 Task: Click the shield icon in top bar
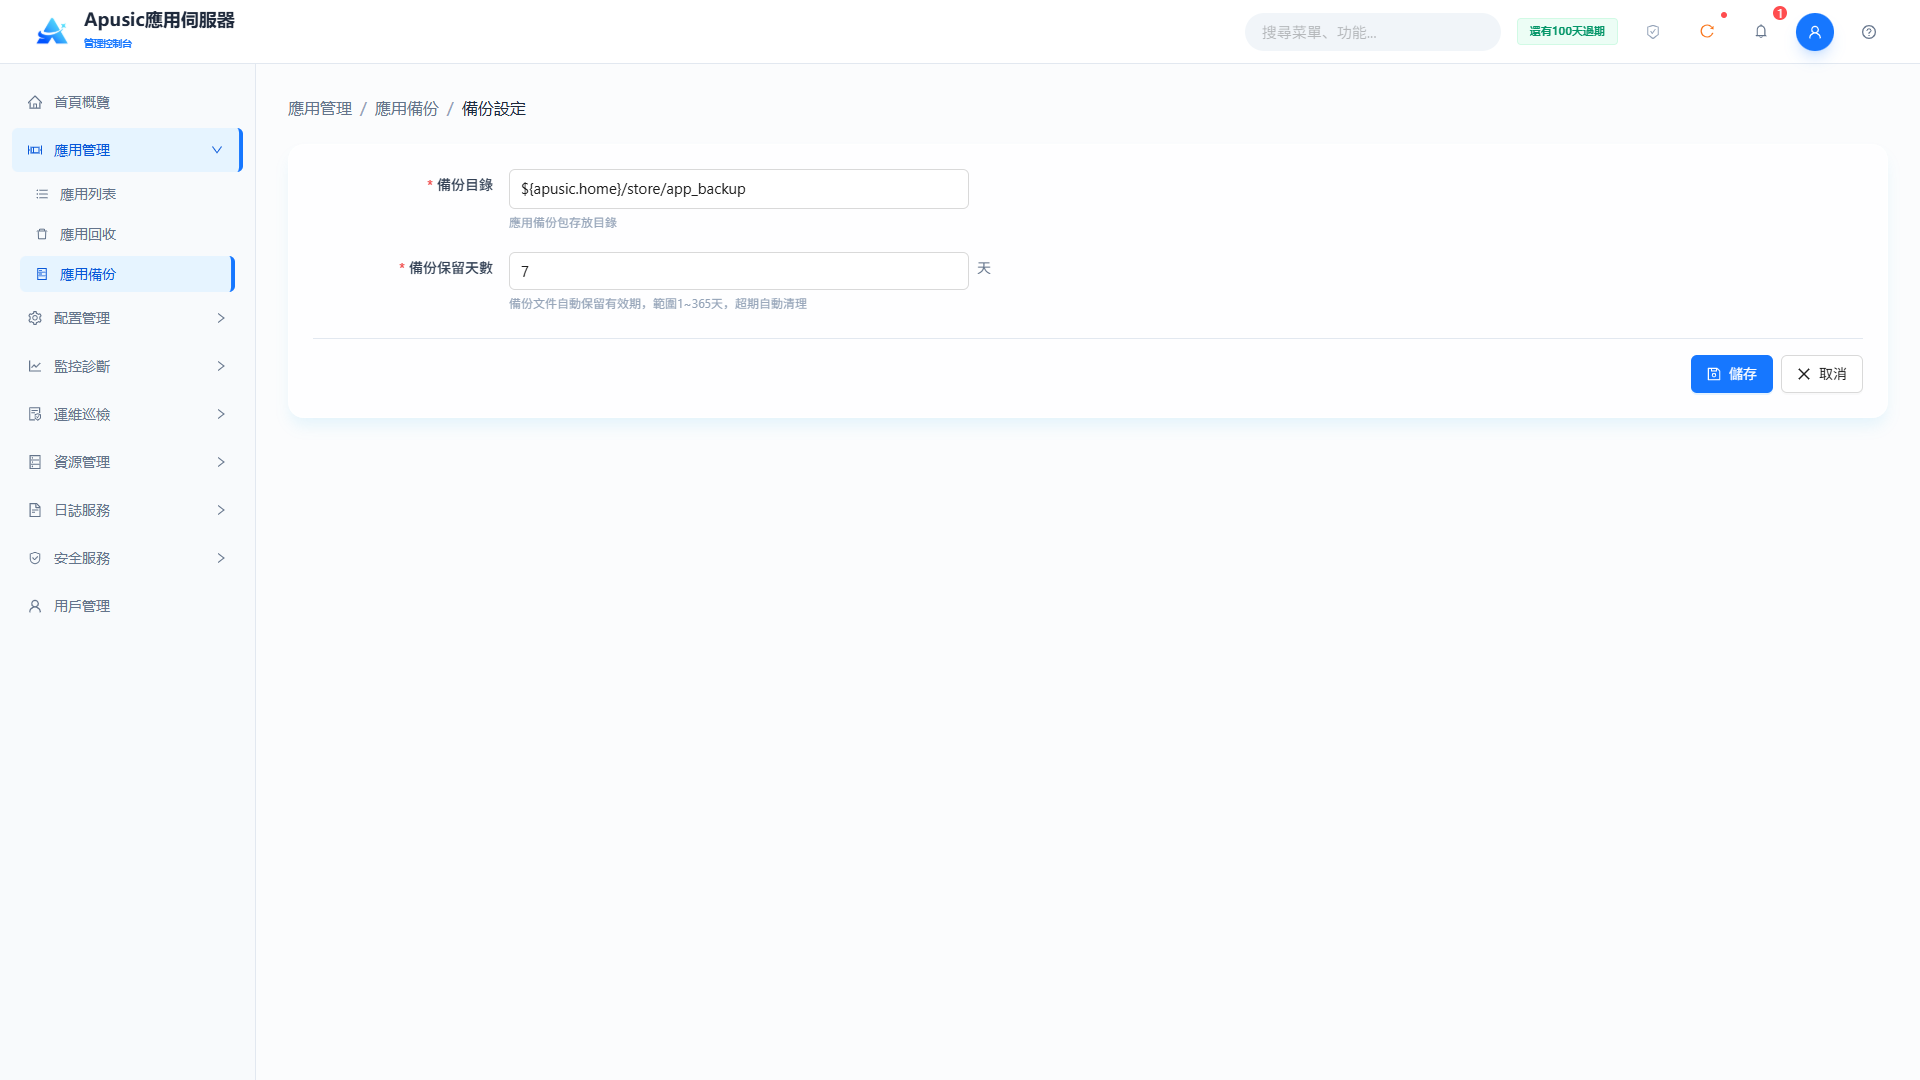[1653, 32]
